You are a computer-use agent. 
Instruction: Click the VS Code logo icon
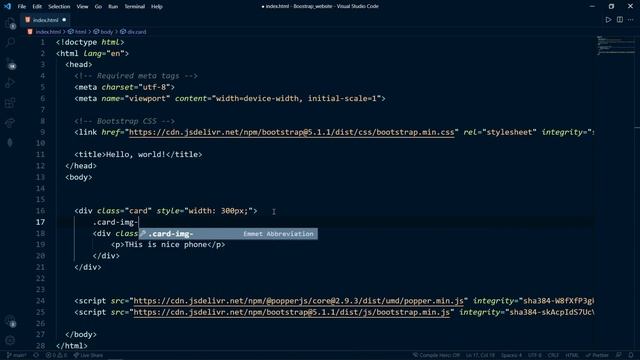coord(7,6)
